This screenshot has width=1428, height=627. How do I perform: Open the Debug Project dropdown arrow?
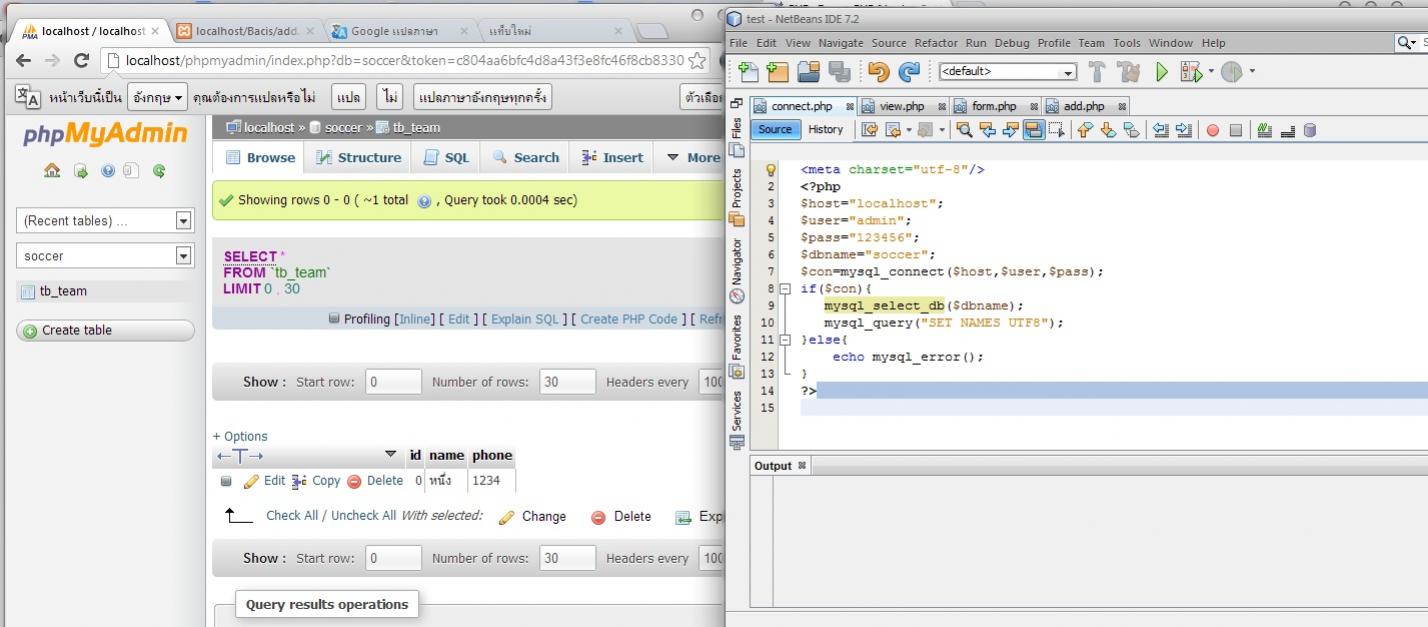(1210, 72)
